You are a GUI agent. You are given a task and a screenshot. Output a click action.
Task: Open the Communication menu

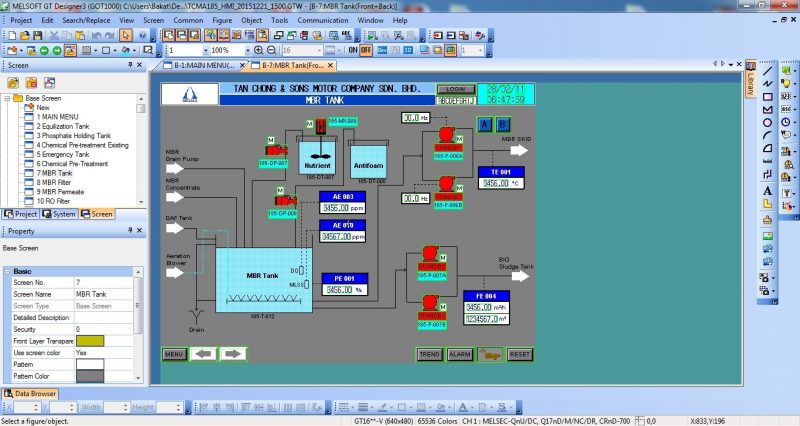(323, 19)
